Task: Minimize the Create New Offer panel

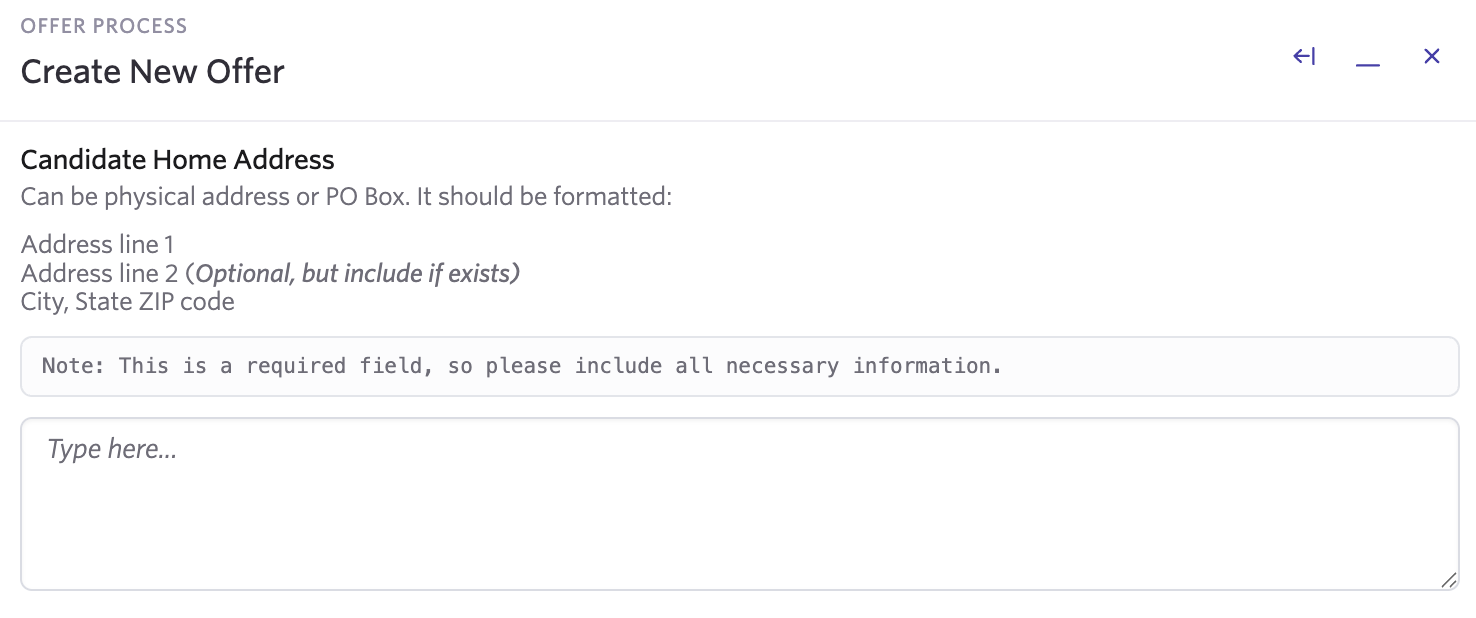Action: pyautogui.click(x=1367, y=62)
